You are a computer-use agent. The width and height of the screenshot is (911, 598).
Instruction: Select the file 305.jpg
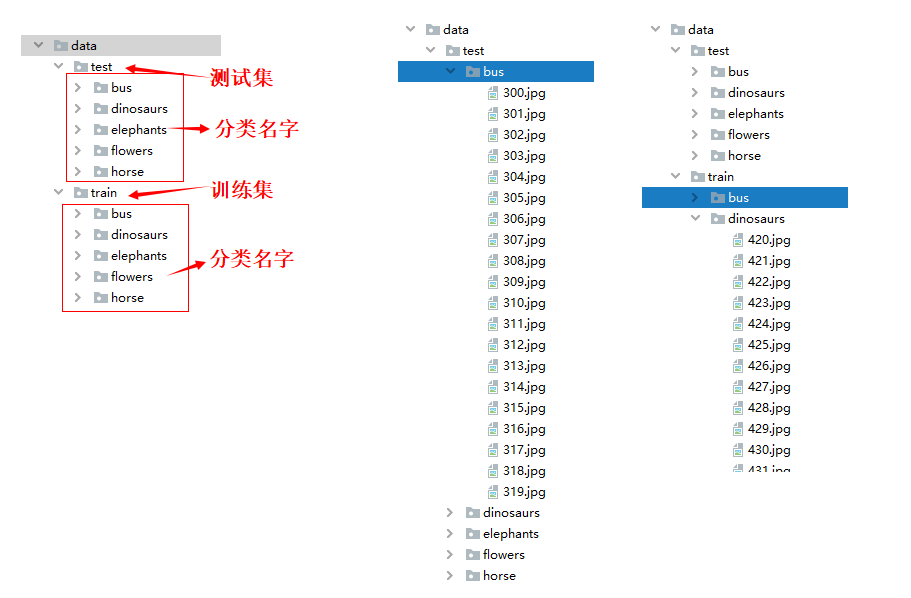point(525,197)
